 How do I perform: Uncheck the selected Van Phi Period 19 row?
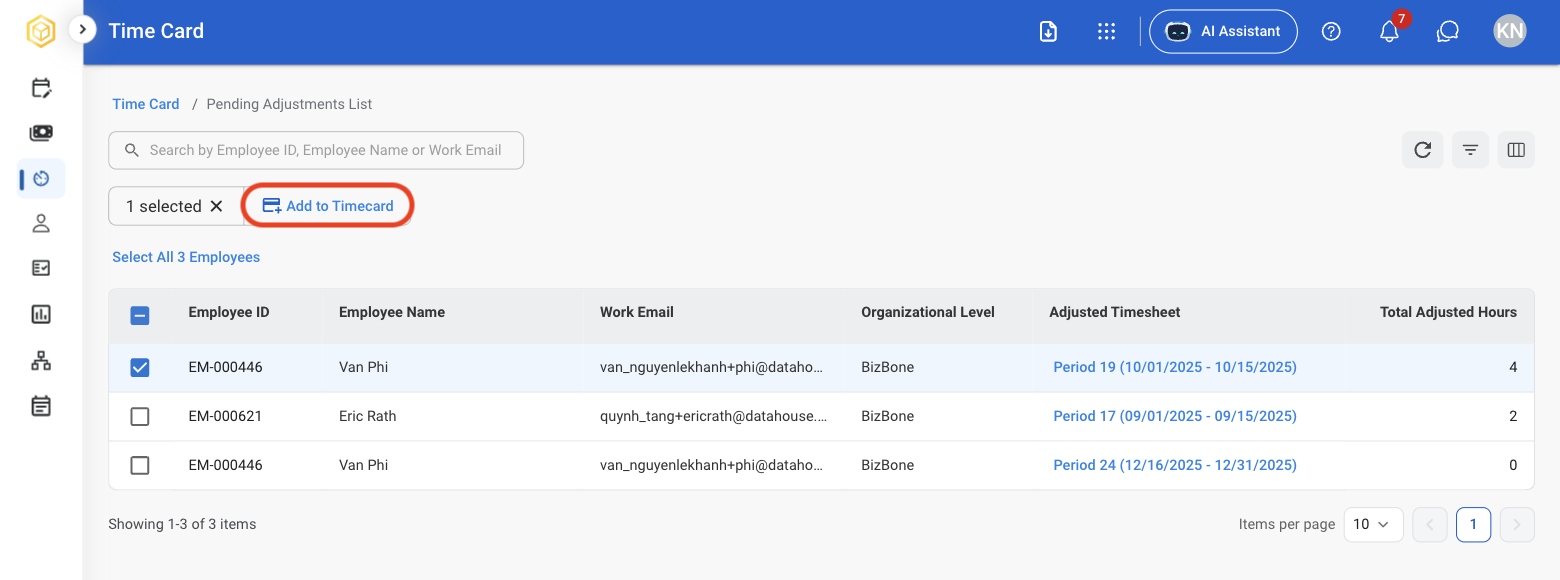tap(140, 368)
